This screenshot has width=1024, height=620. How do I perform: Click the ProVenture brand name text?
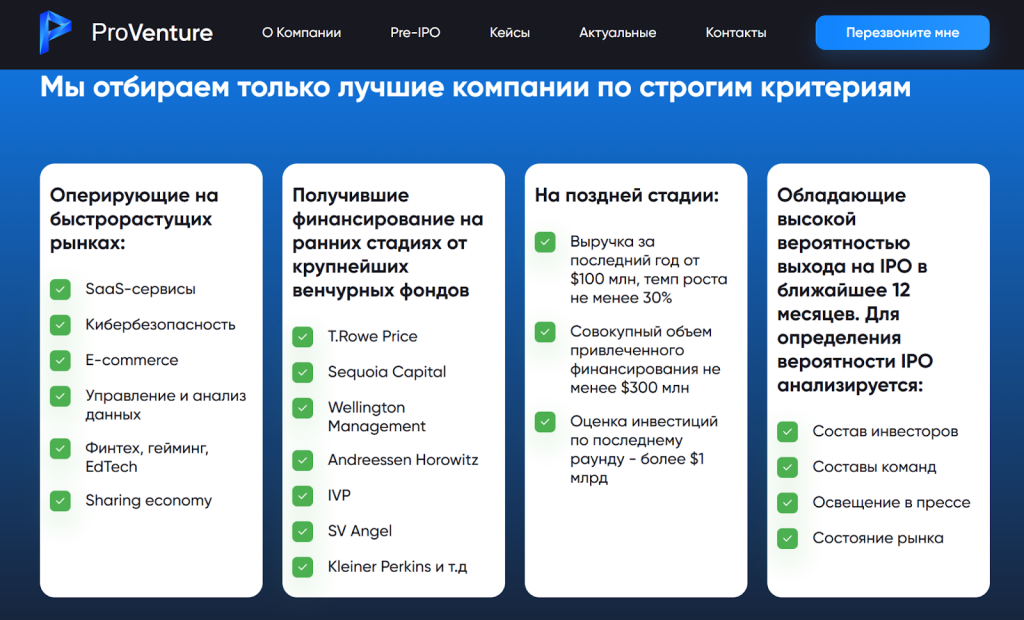(152, 33)
